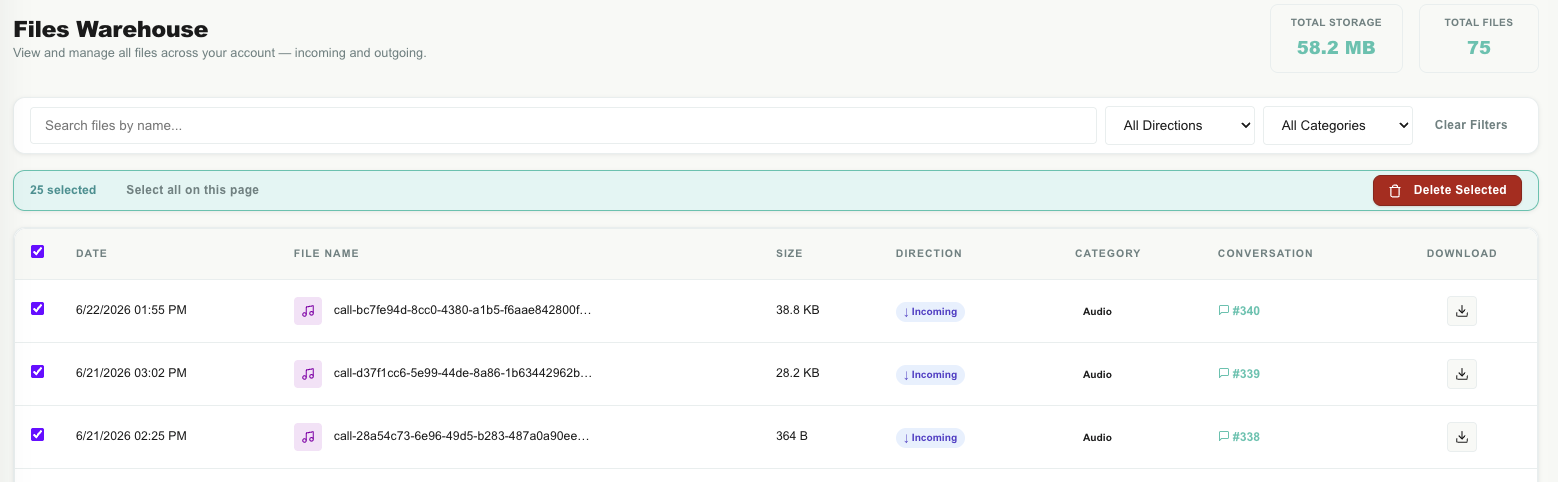Click Clear Filters

1471,125
